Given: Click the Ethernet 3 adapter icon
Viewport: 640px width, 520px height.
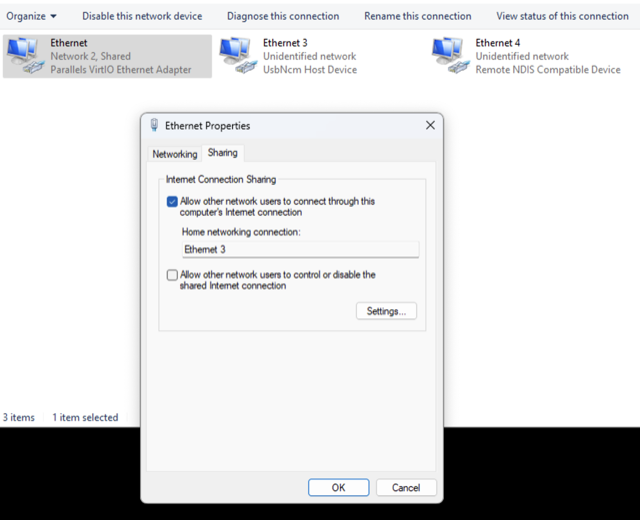Looking at the screenshot, I should click(236, 56).
